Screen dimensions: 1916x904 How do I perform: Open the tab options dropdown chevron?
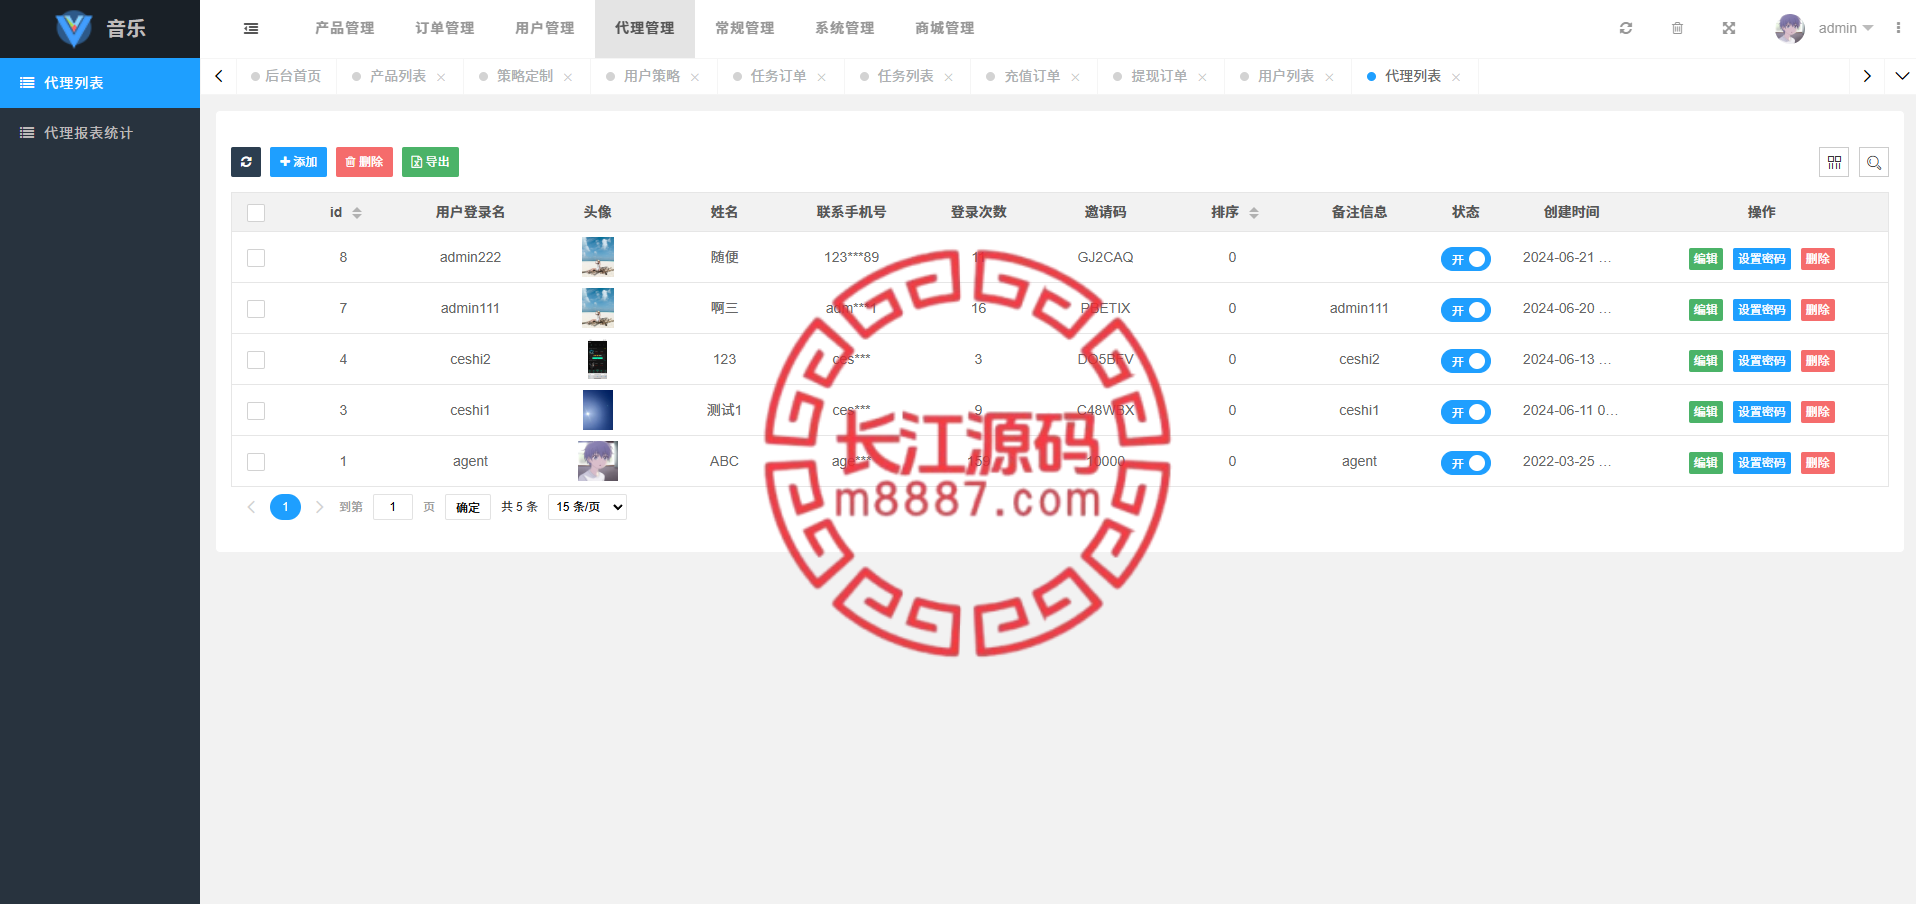pyautogui.click(x=1902, y=76)
